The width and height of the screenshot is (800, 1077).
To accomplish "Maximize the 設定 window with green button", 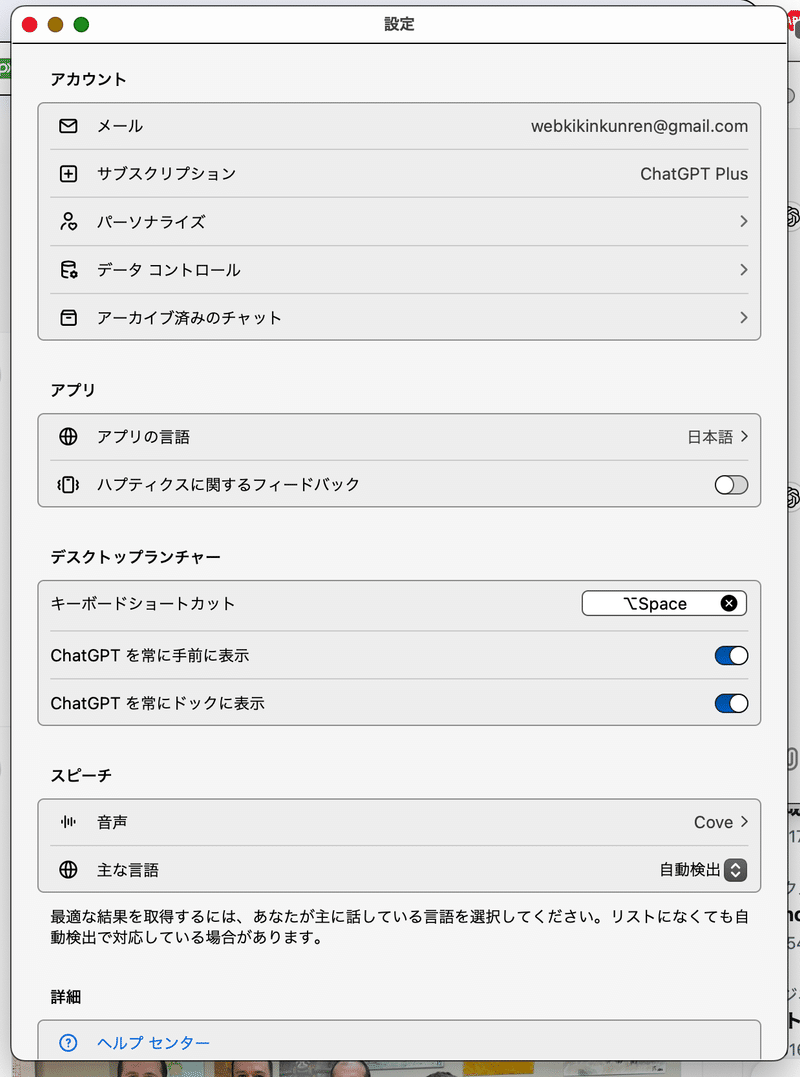I will pos(81,25).
